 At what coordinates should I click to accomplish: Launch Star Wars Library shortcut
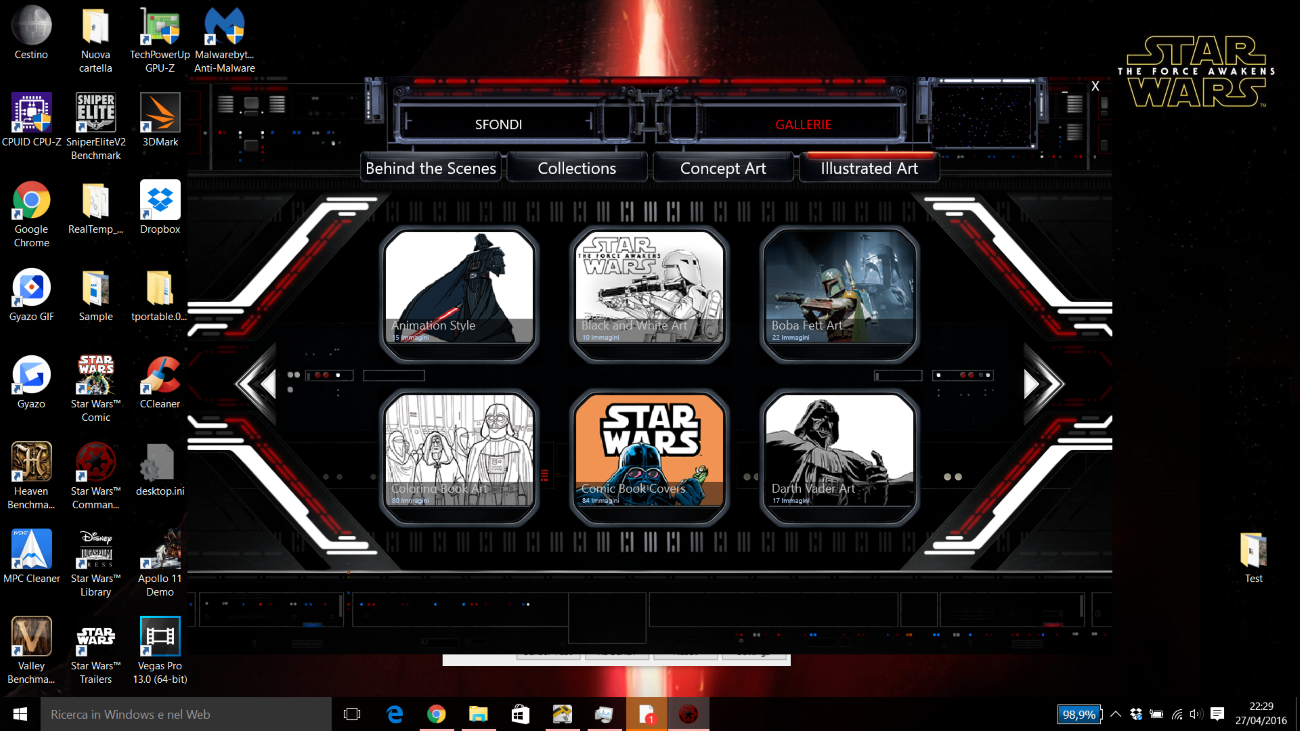pos(96,563)
